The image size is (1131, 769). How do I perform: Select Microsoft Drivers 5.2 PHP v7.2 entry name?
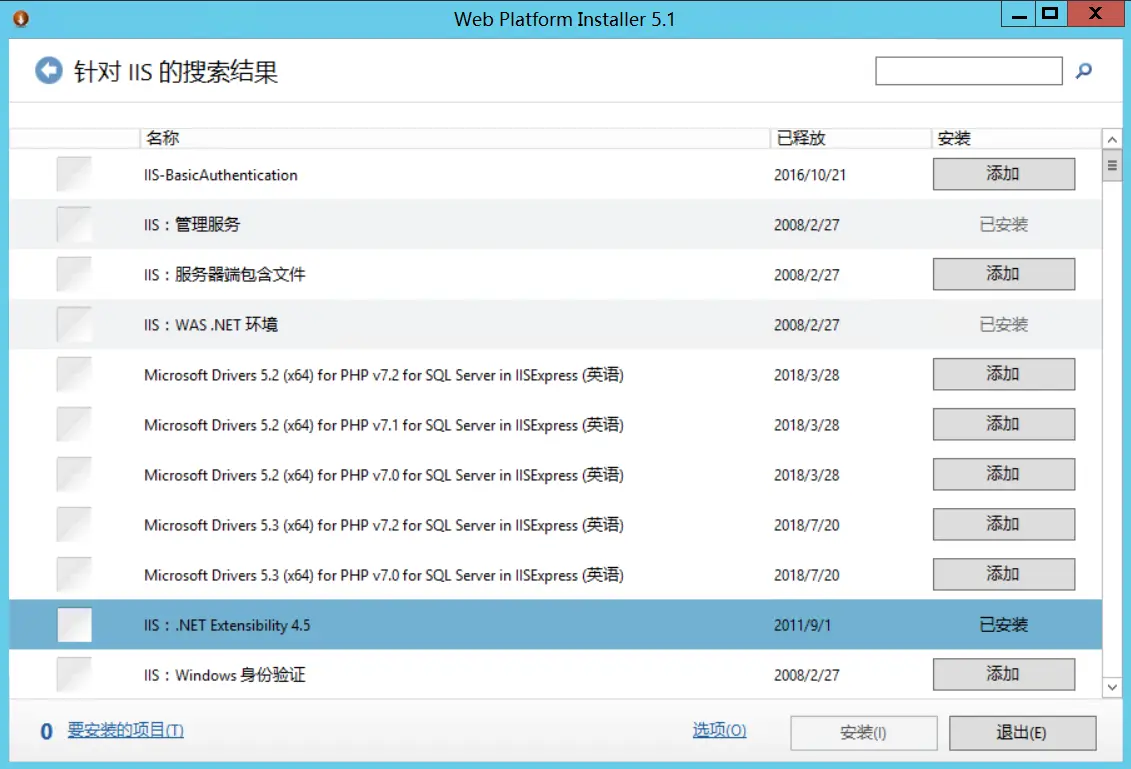[x=384, y=374]
